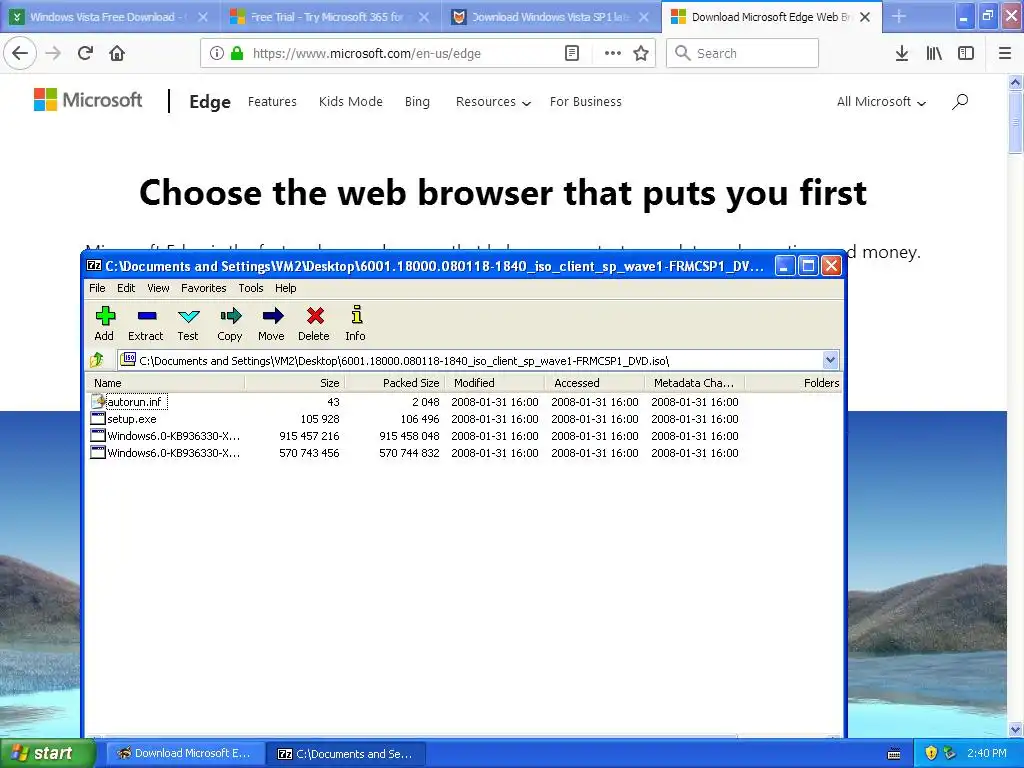Go to the Firefox home page
This screenshot has width=1024, height=768.
click(117, 53)
